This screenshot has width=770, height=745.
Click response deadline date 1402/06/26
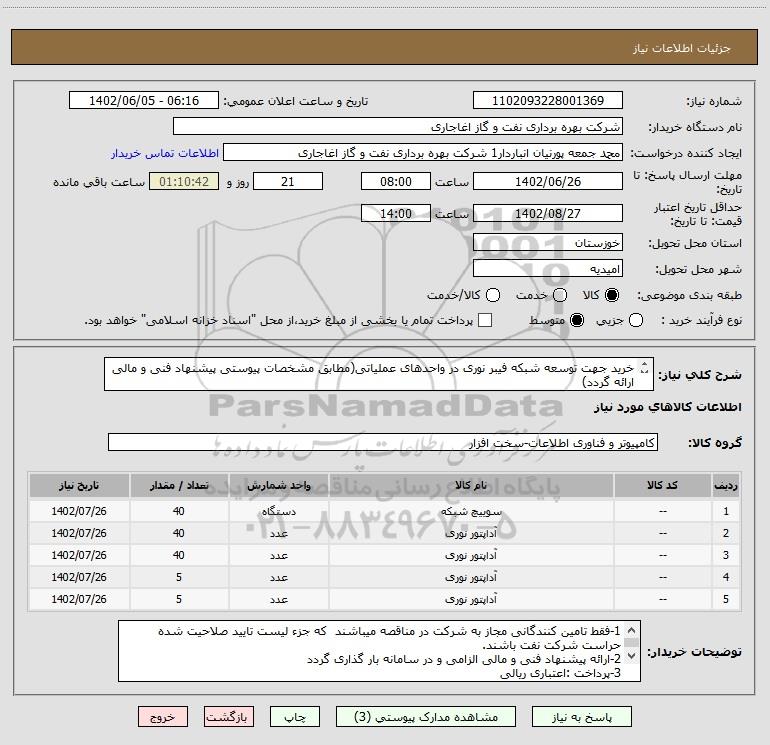click(x=548, y=181)
